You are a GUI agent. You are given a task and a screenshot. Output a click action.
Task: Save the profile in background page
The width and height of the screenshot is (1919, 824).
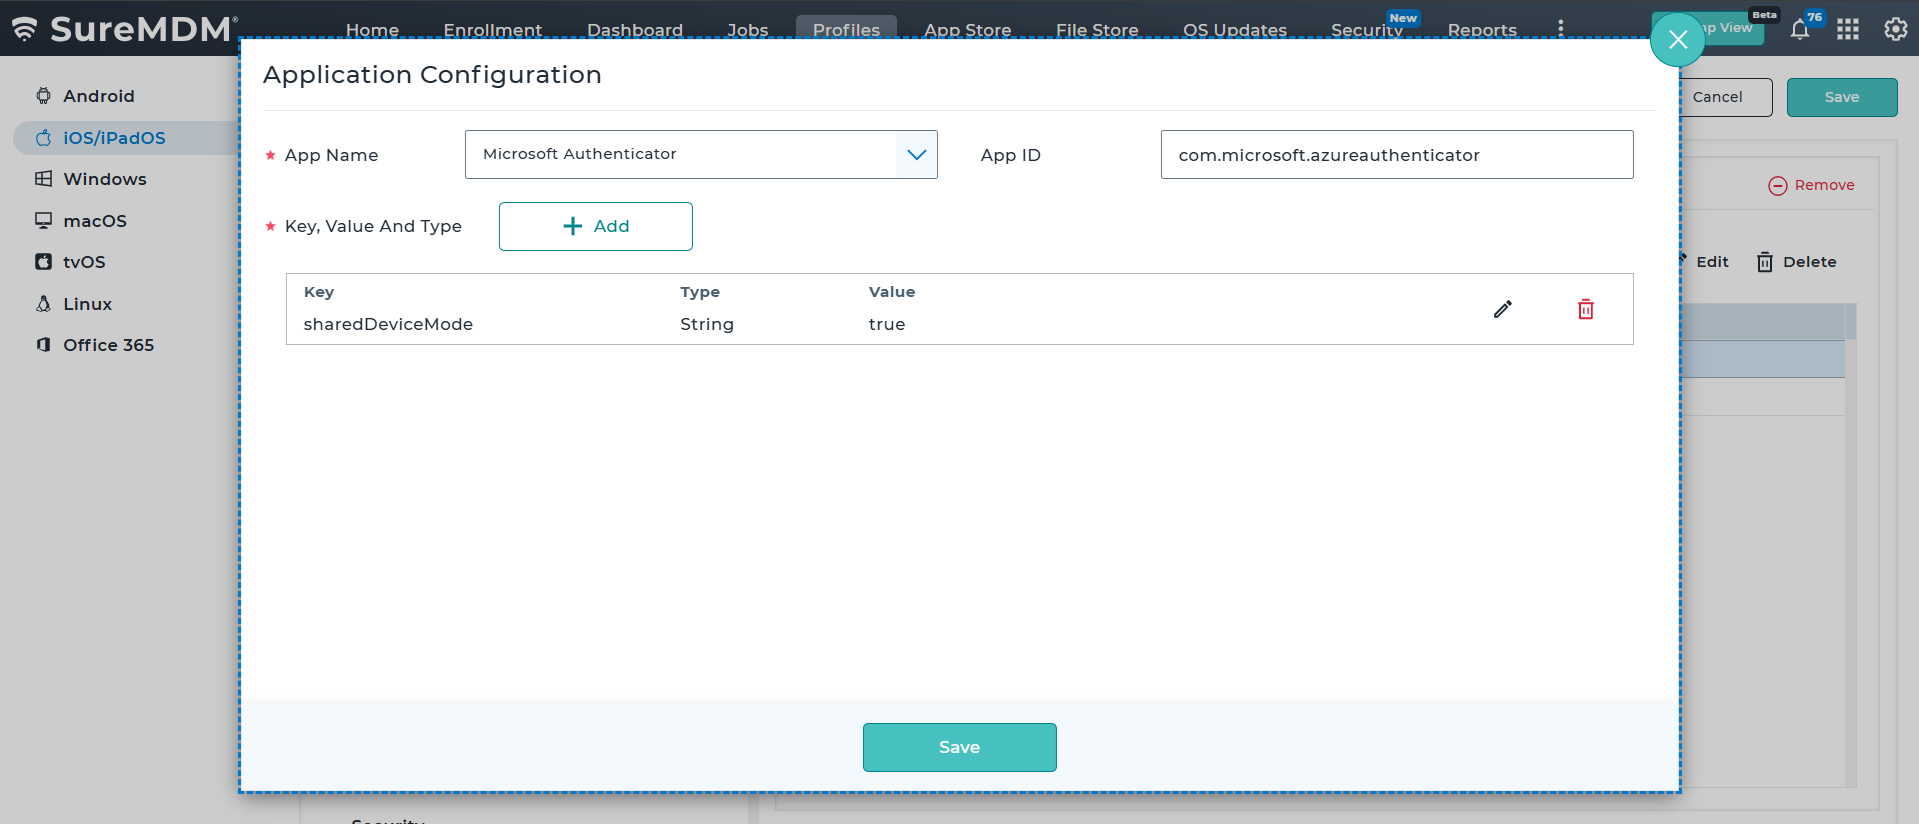tap(1842, 97)
